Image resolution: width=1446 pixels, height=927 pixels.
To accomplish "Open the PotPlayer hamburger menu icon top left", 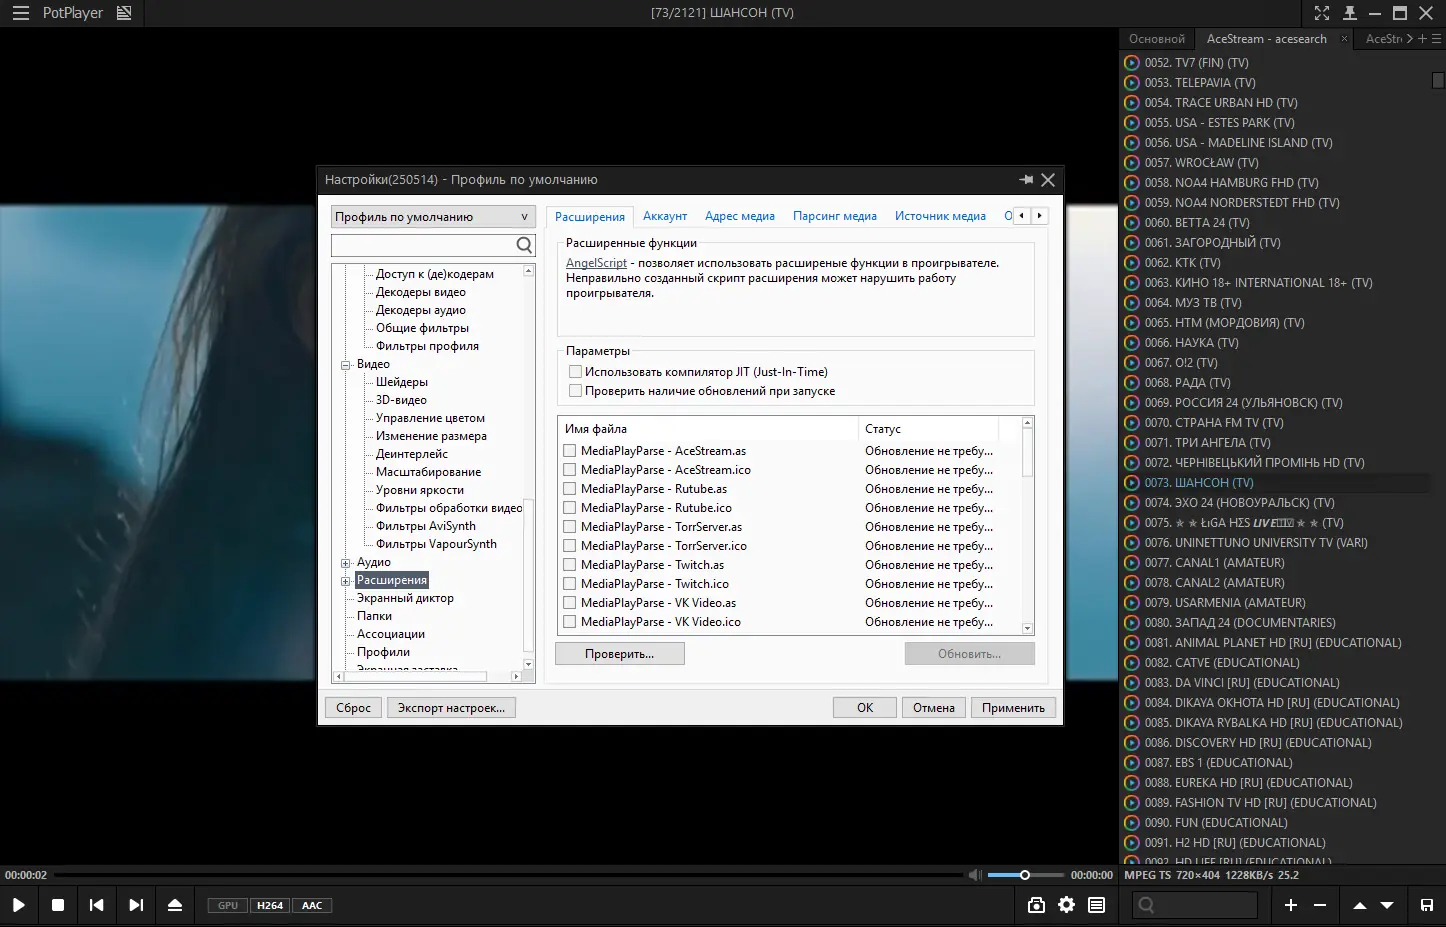I will (20, 13).
